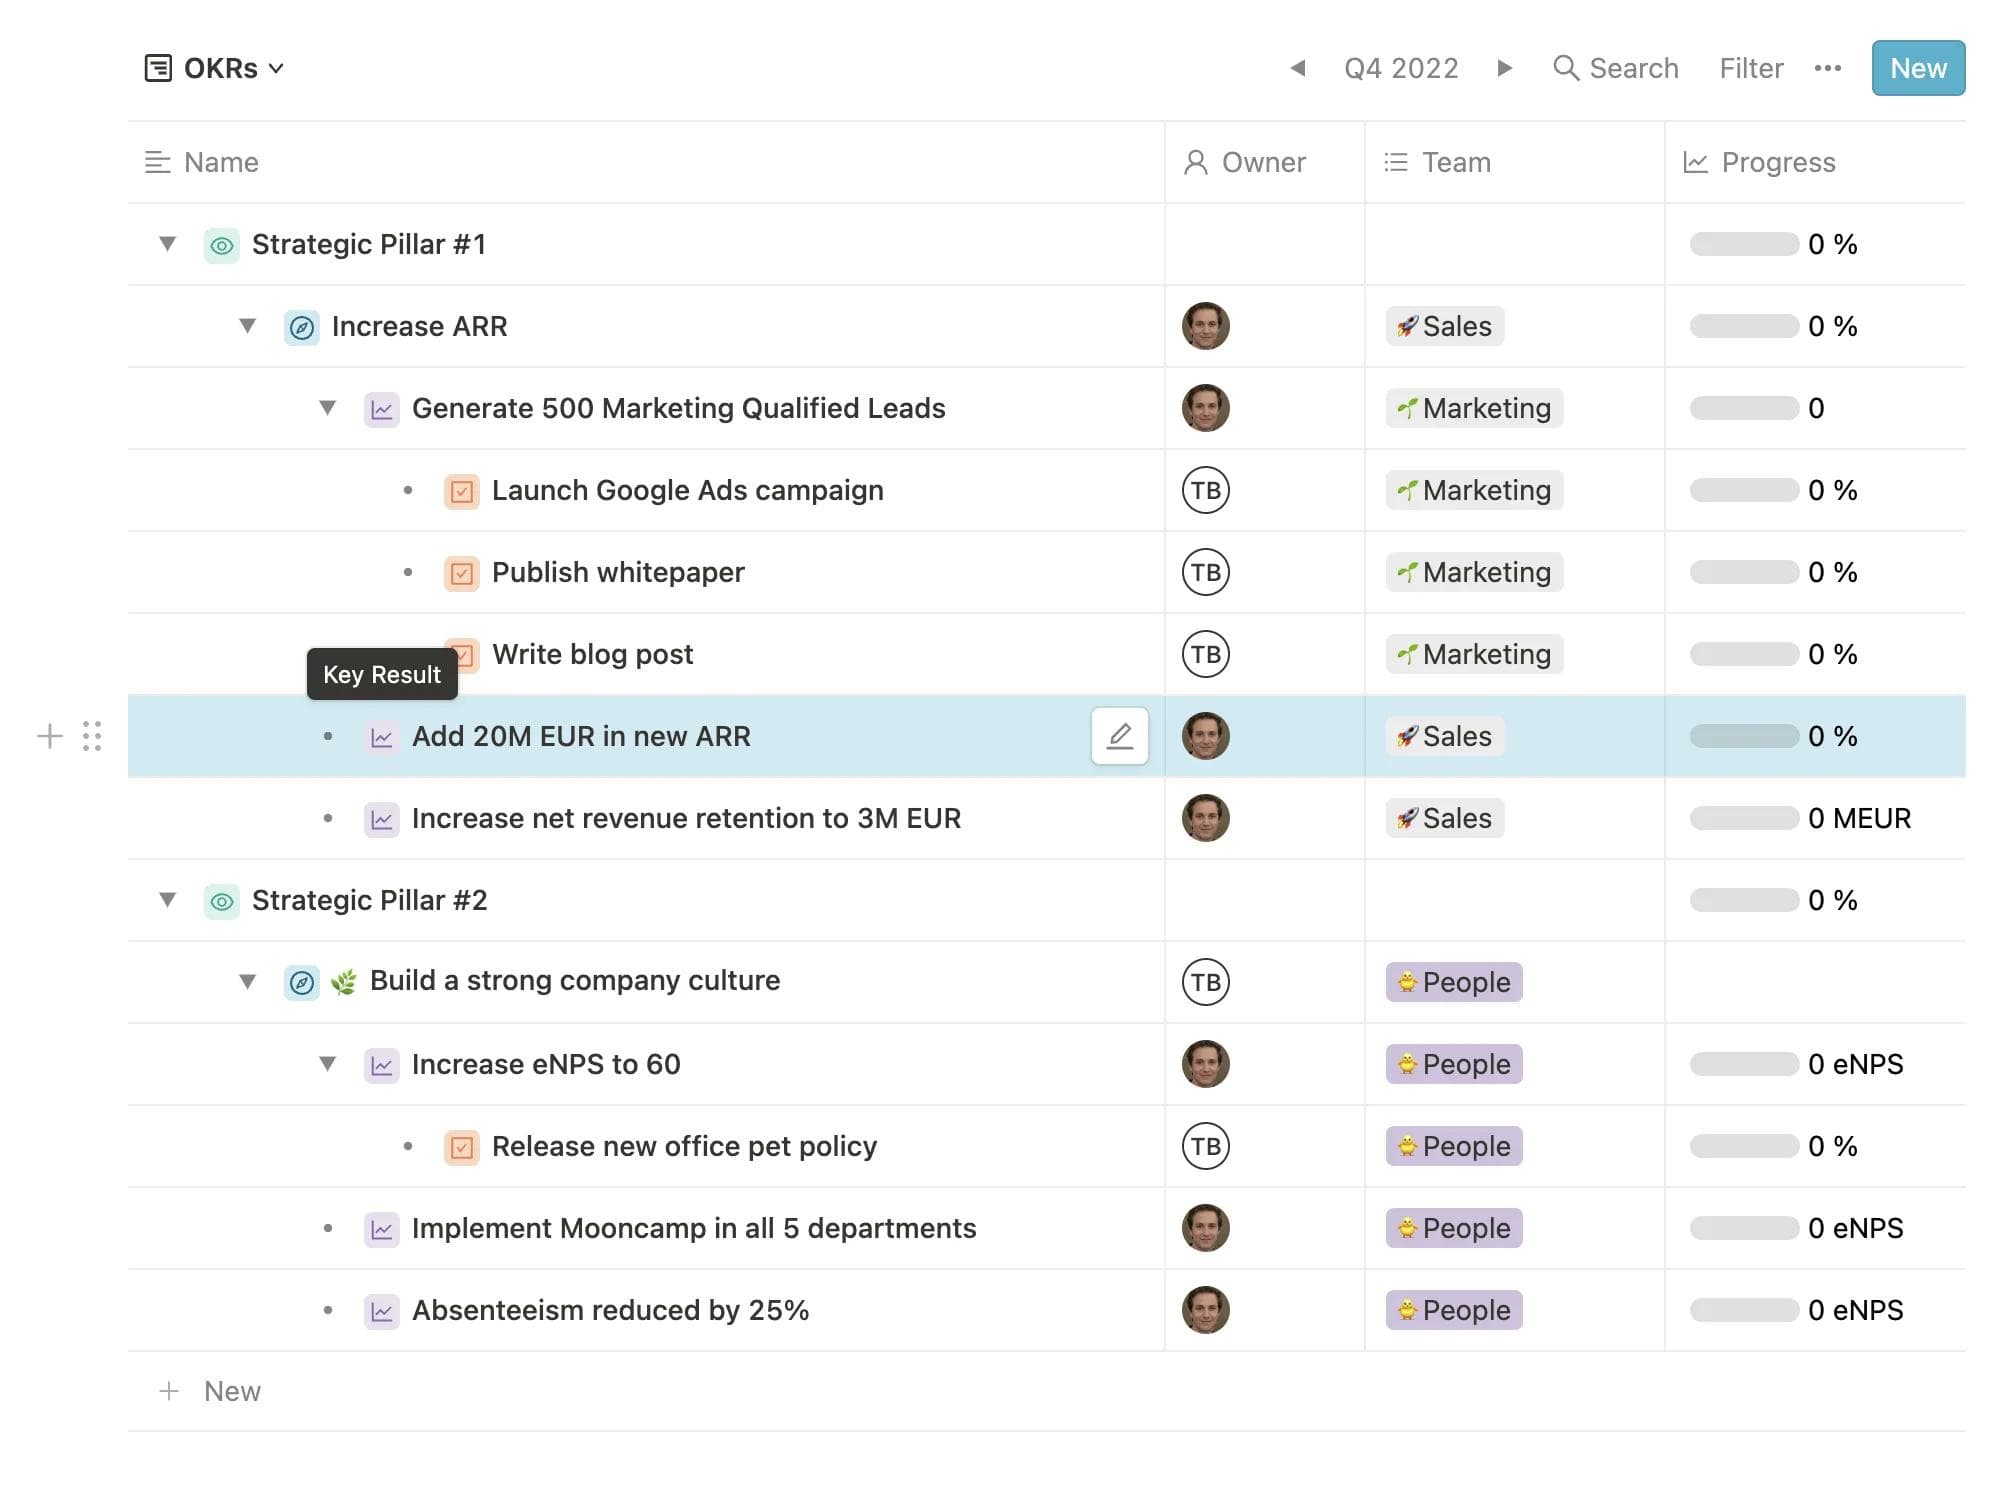This screenshot has height=1488, width=2008.
Task: Click the task checkbox icon for Launch Google Ads campaign
Action: pos(461,491)
